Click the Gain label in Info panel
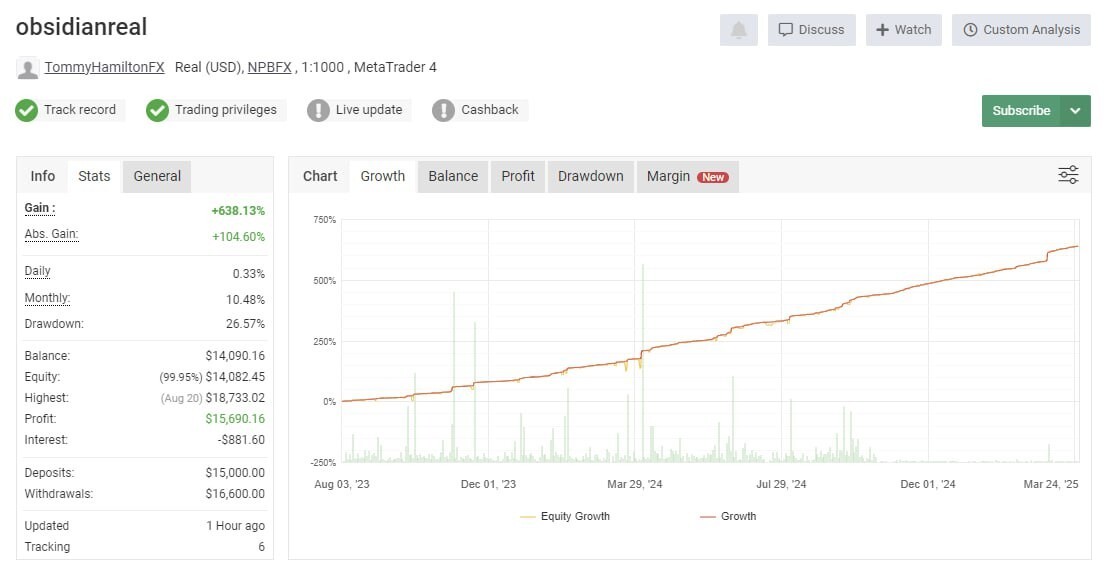Viewport: 1119px width, 564px height. pos(40,208)
